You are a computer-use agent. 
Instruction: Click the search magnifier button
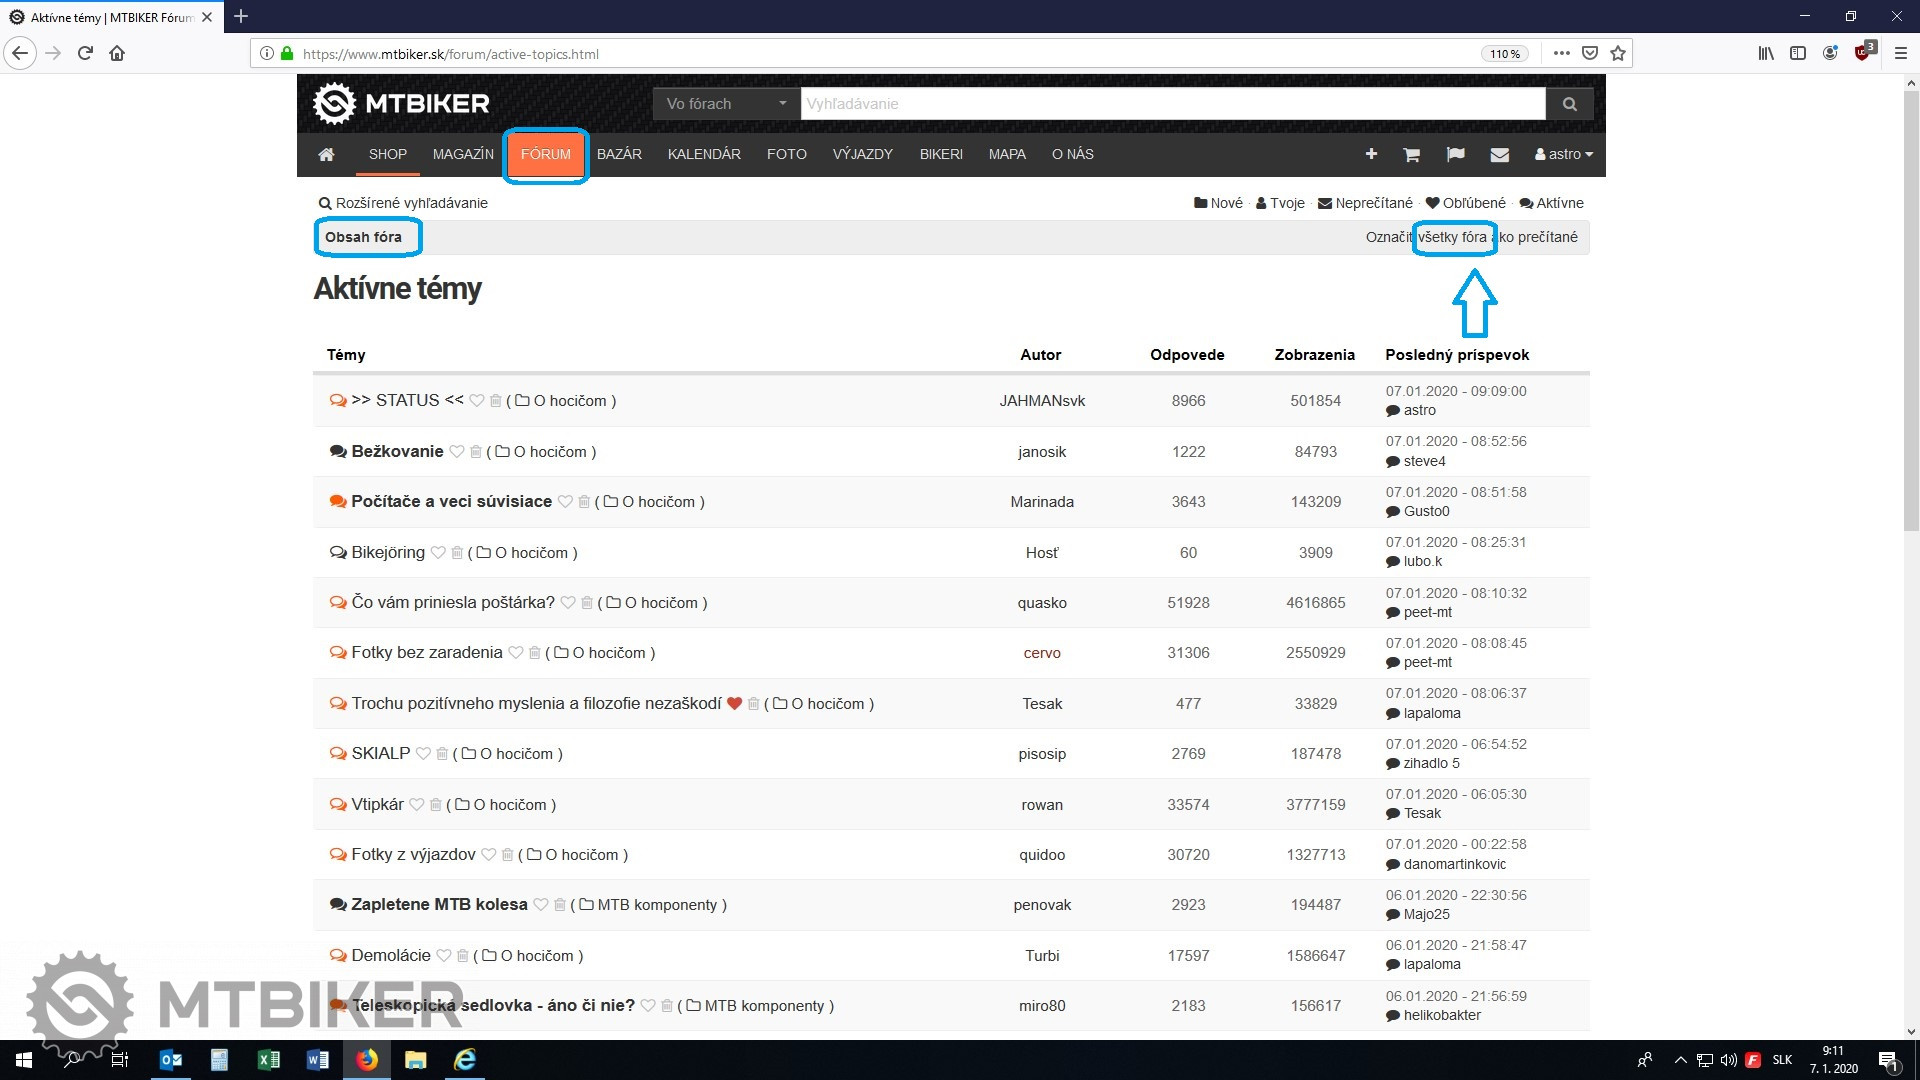click(x=1569, y=104)
